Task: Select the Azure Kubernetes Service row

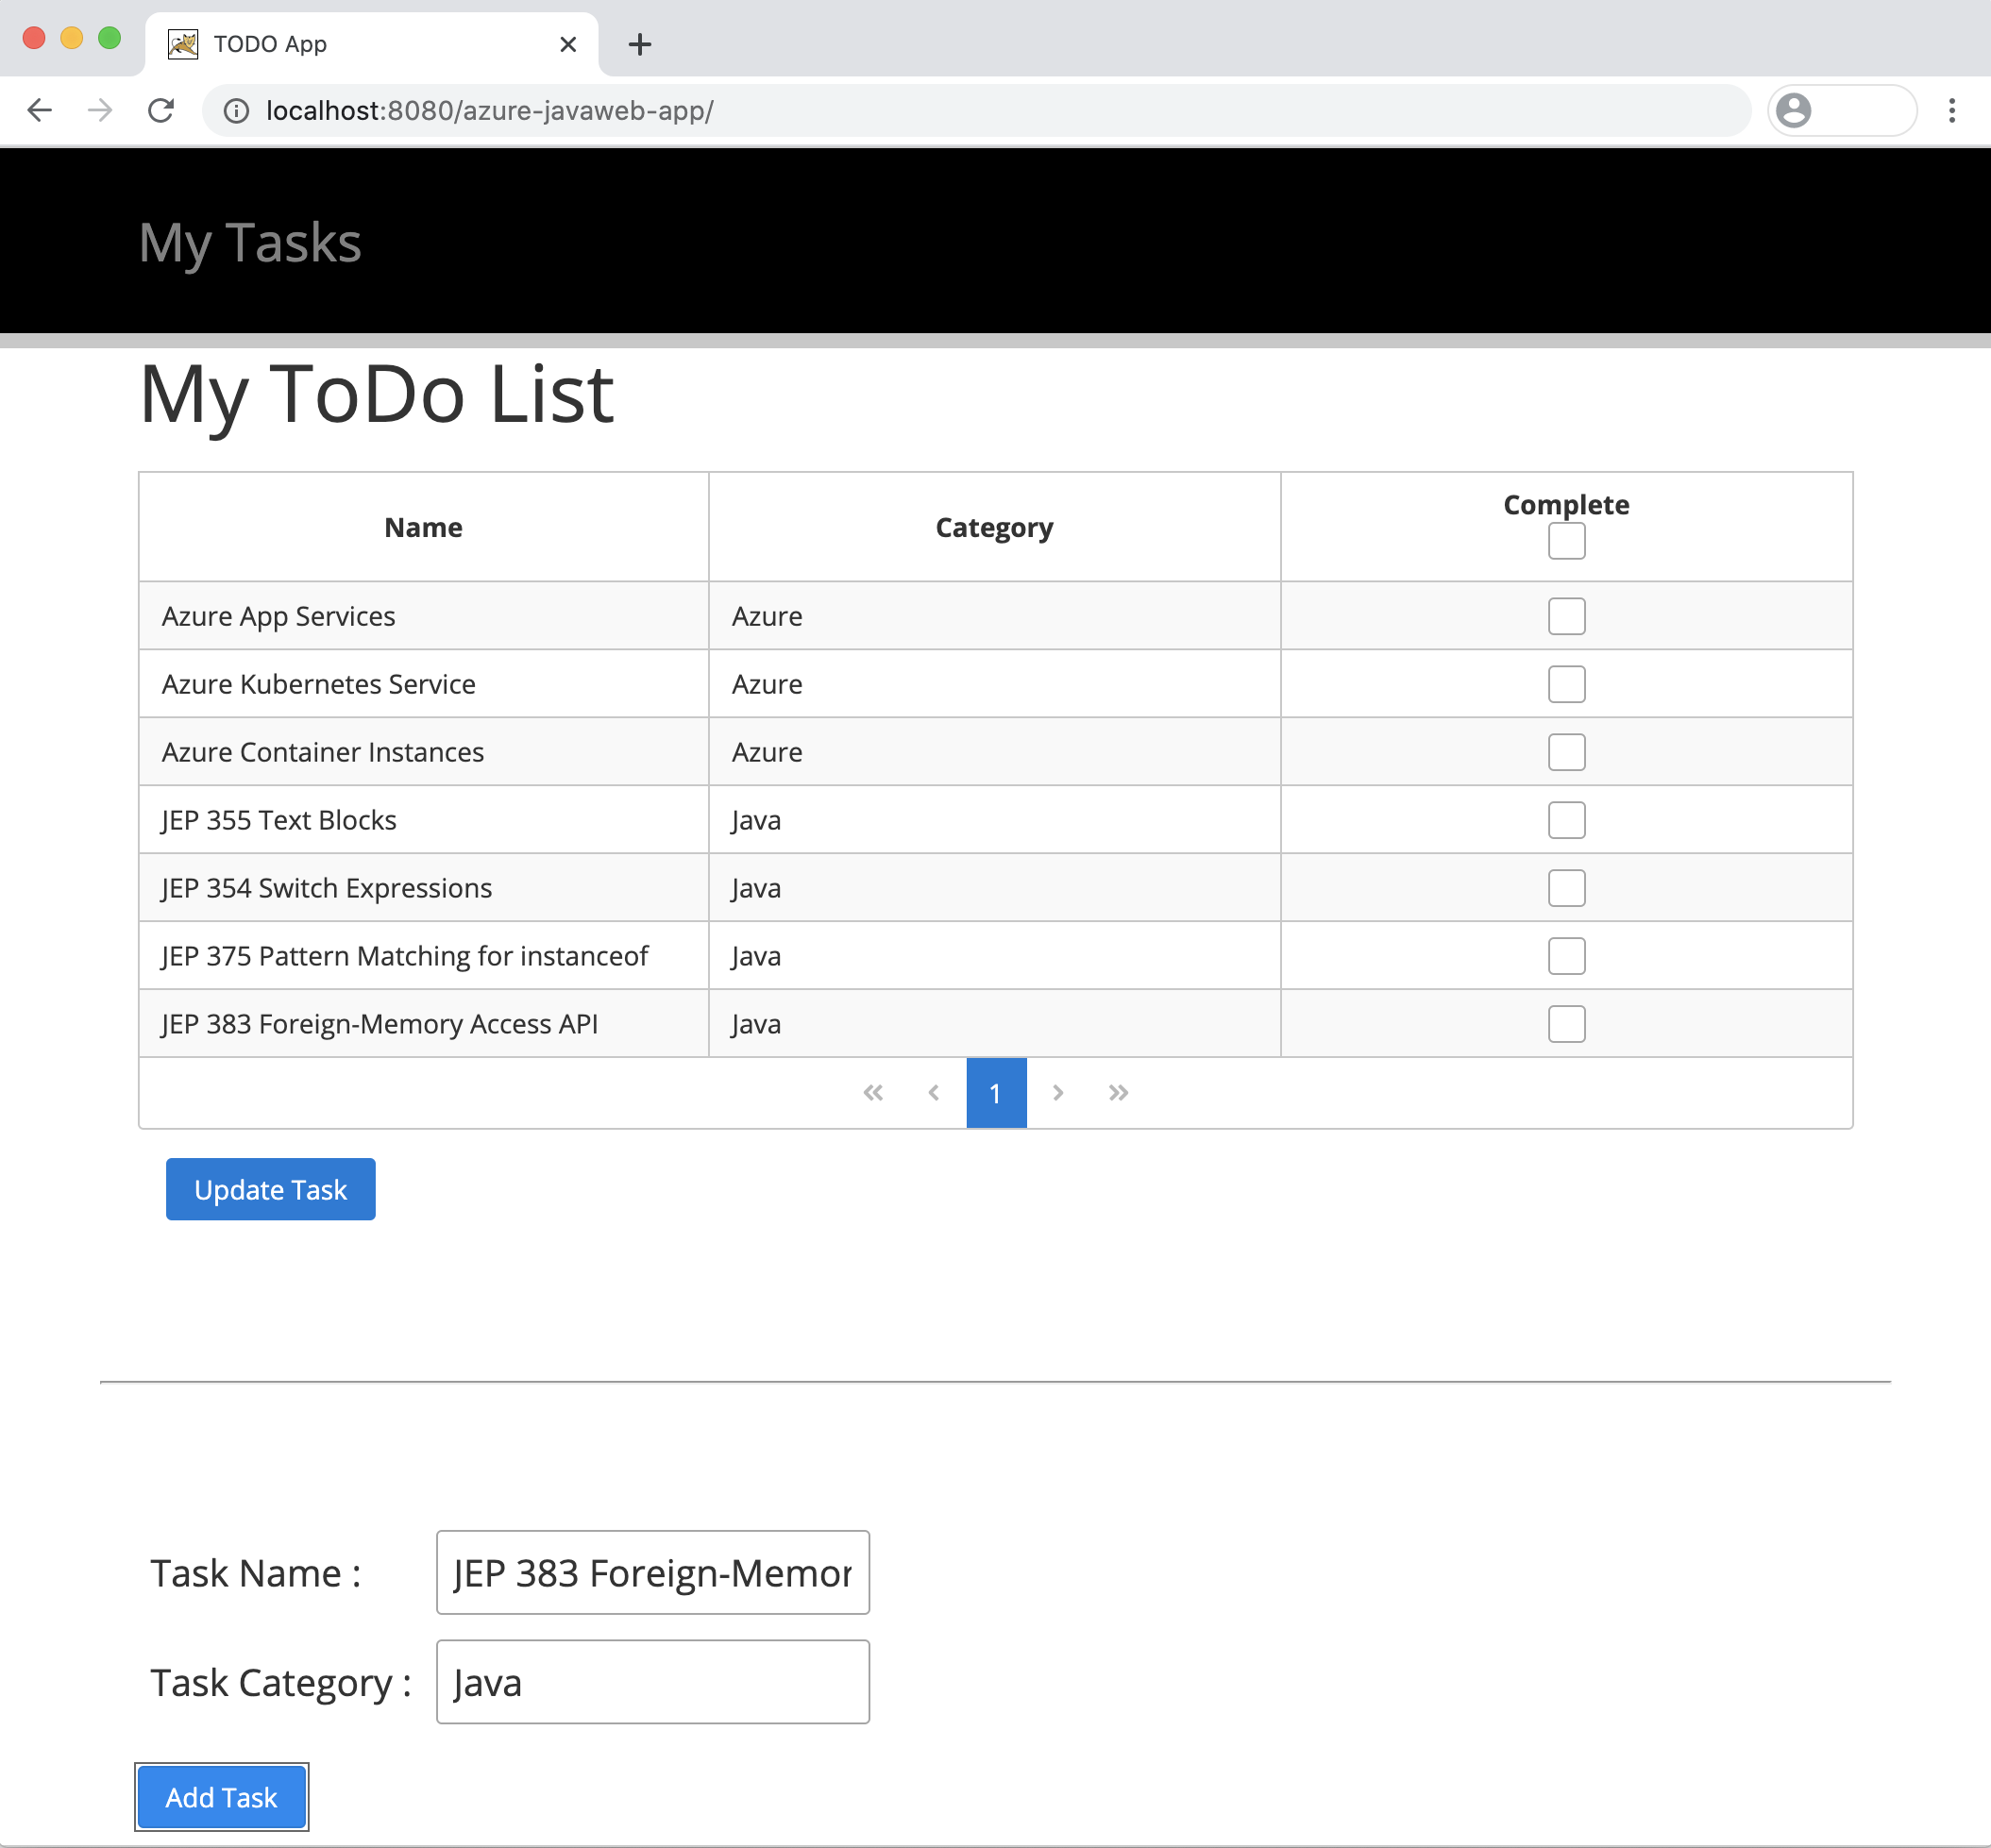Action: tap(995, 682)
